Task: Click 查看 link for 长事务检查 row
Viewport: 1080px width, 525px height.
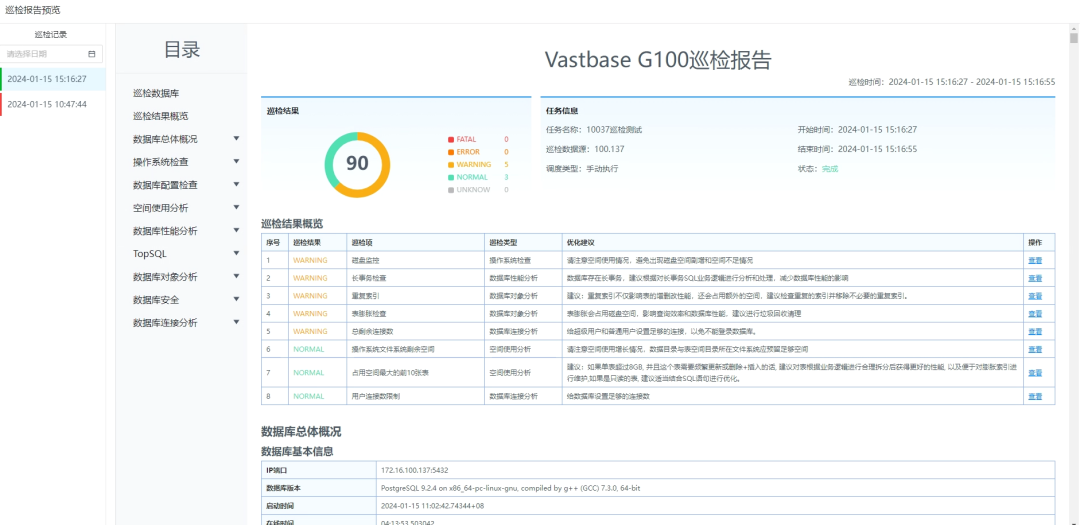Action: pos(1035,278)
